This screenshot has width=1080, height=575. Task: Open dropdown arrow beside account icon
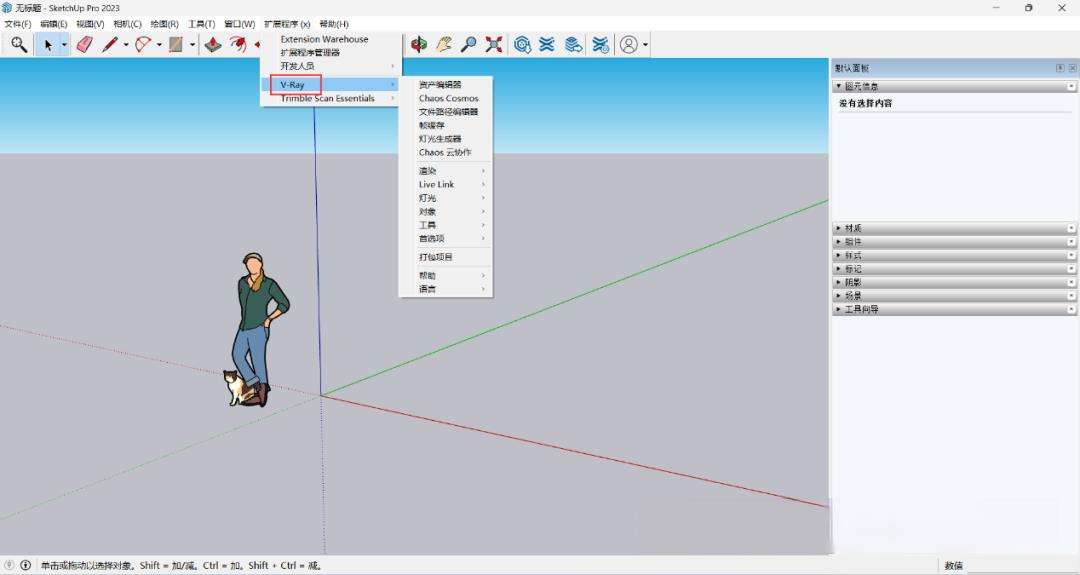click(645, 45)
